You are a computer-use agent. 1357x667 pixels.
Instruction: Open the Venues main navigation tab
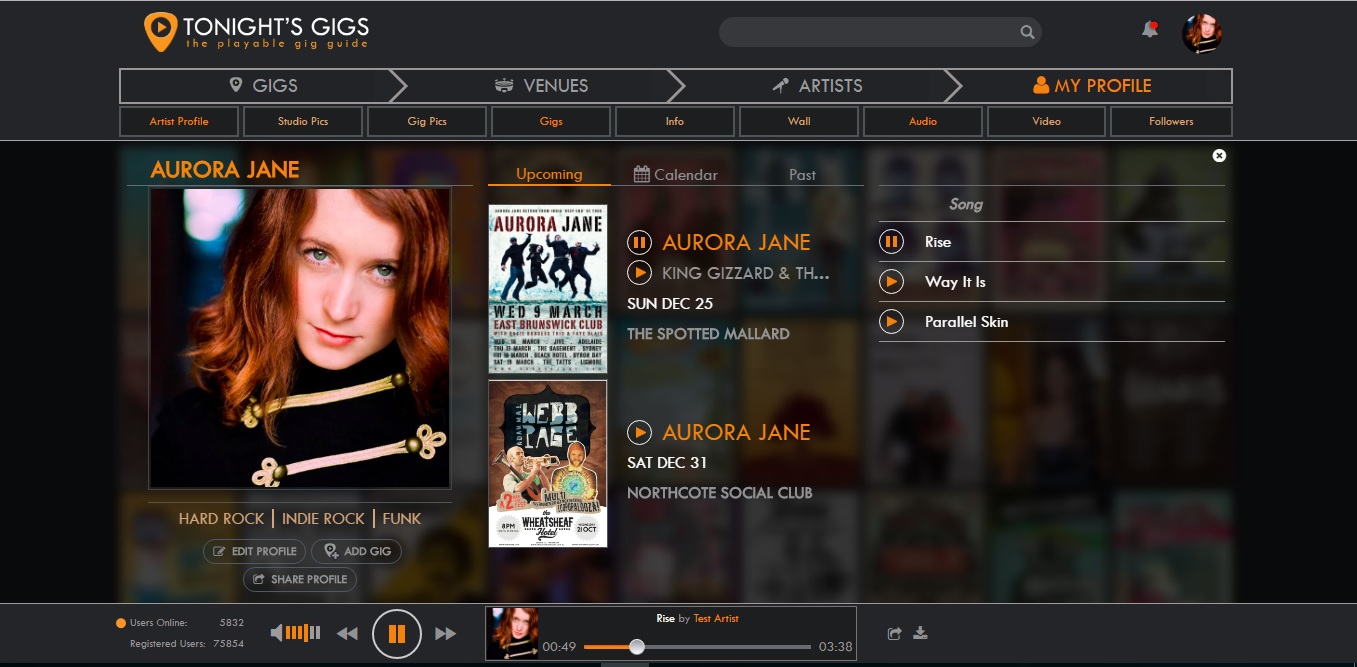[x=541, y=86]
